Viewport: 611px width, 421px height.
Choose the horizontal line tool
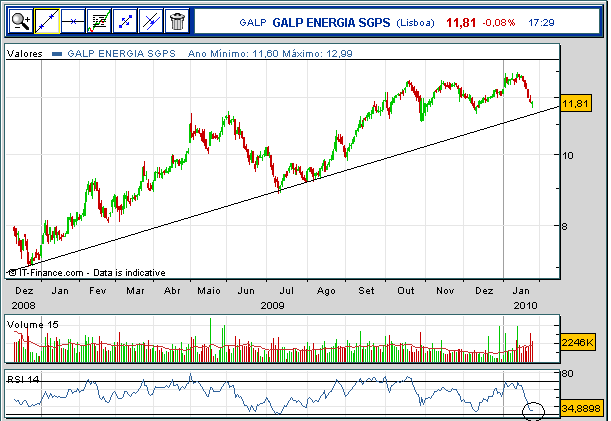pos(73,21)
